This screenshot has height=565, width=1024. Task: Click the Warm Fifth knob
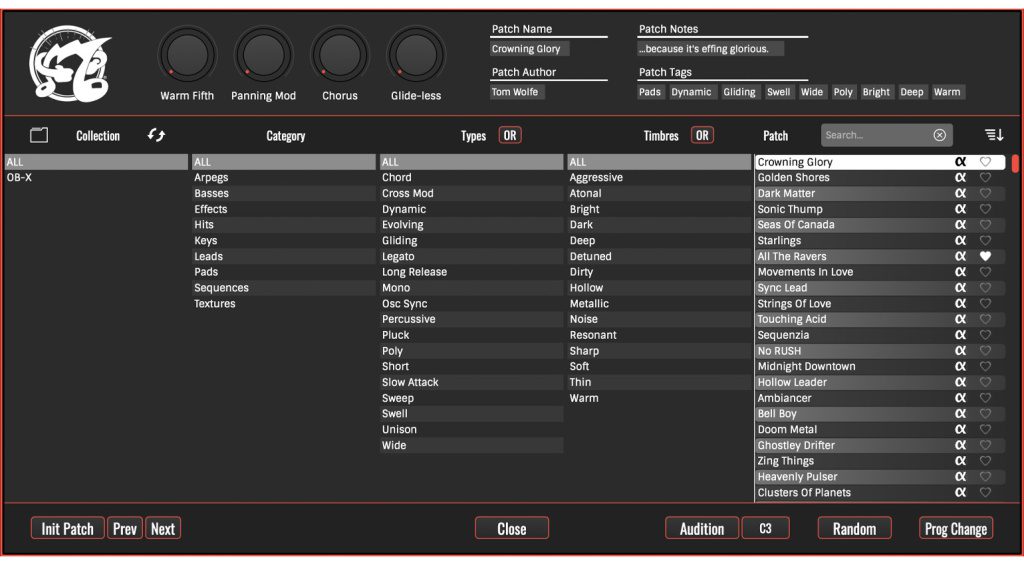[188, 55]
